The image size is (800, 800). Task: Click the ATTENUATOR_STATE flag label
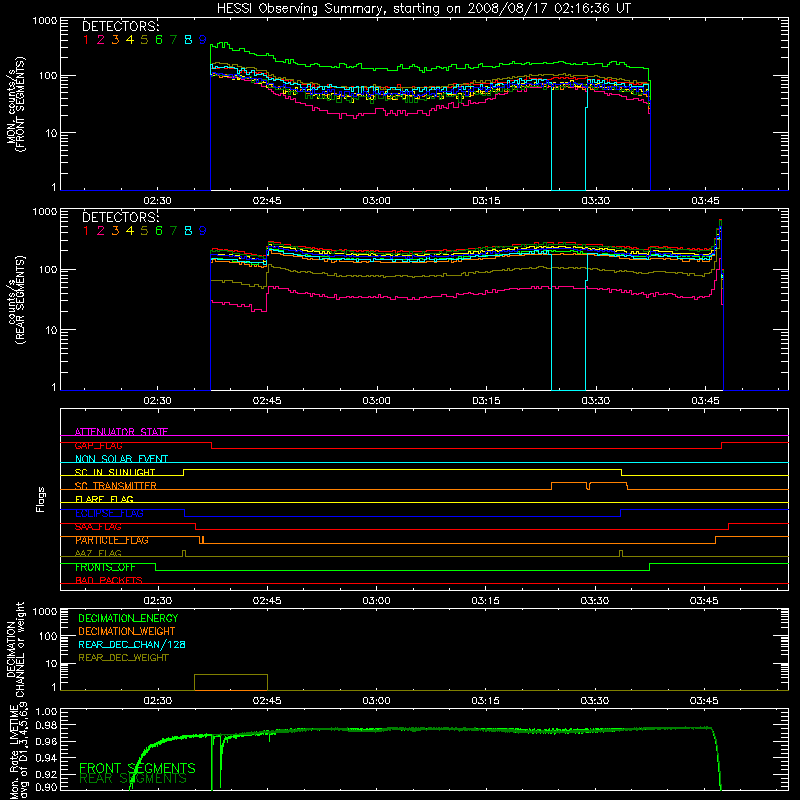pyautogui.click(x=121, y=432)
